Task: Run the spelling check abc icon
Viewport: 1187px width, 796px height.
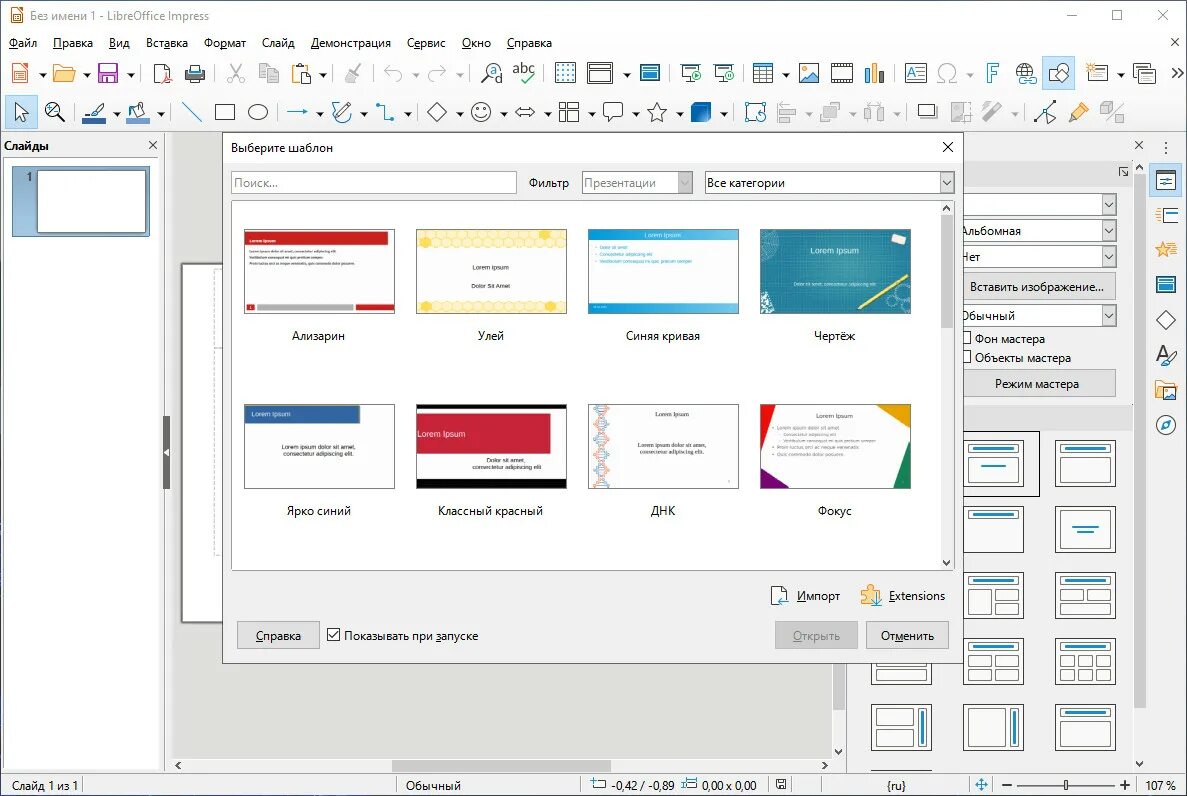Action: tap(523, 73)
